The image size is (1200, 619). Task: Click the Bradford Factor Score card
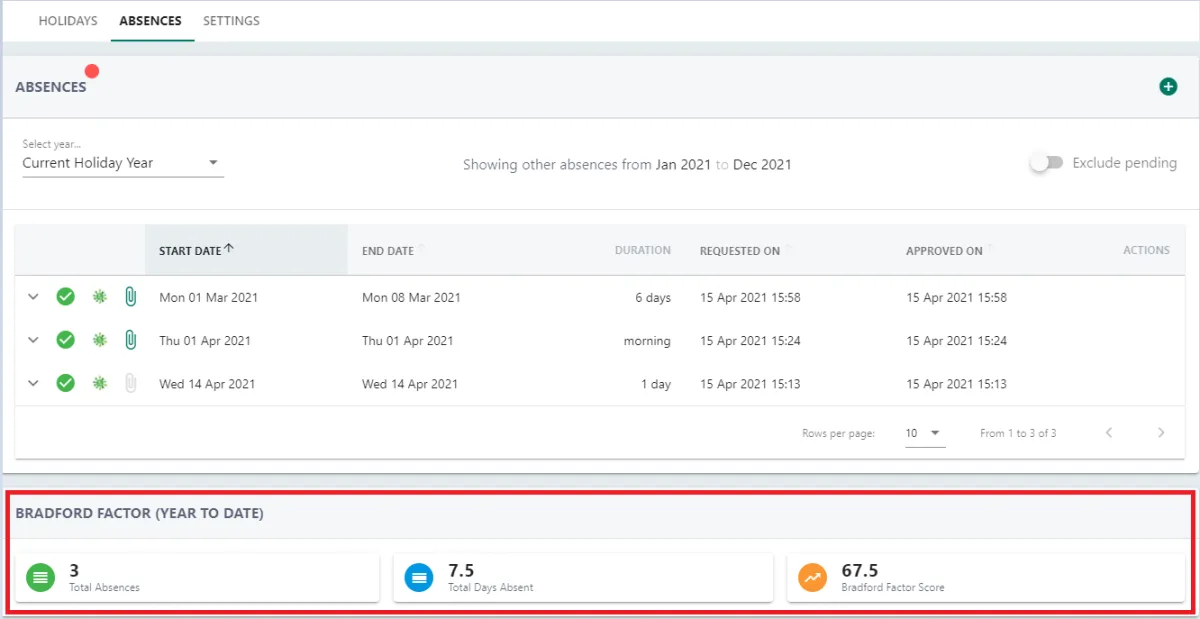985,578
